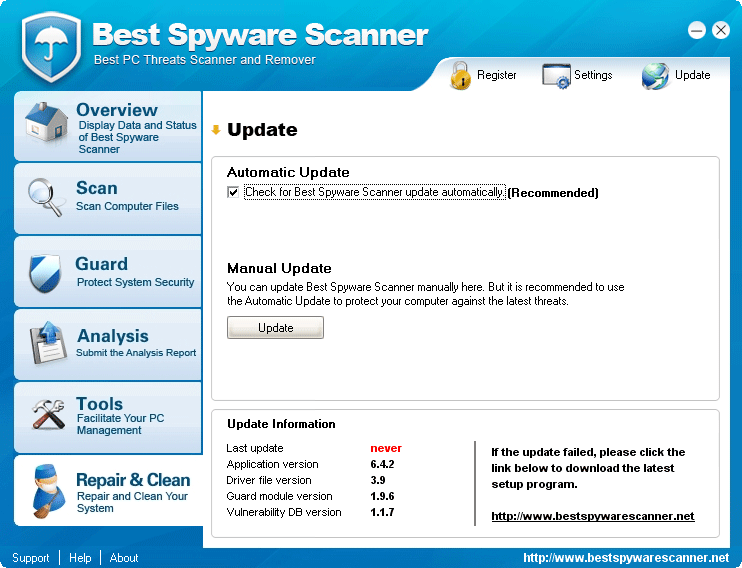Viewport: 742px width, 568px height.
Task: Click the 'Protect System Security' description
Action: (135, 283)
